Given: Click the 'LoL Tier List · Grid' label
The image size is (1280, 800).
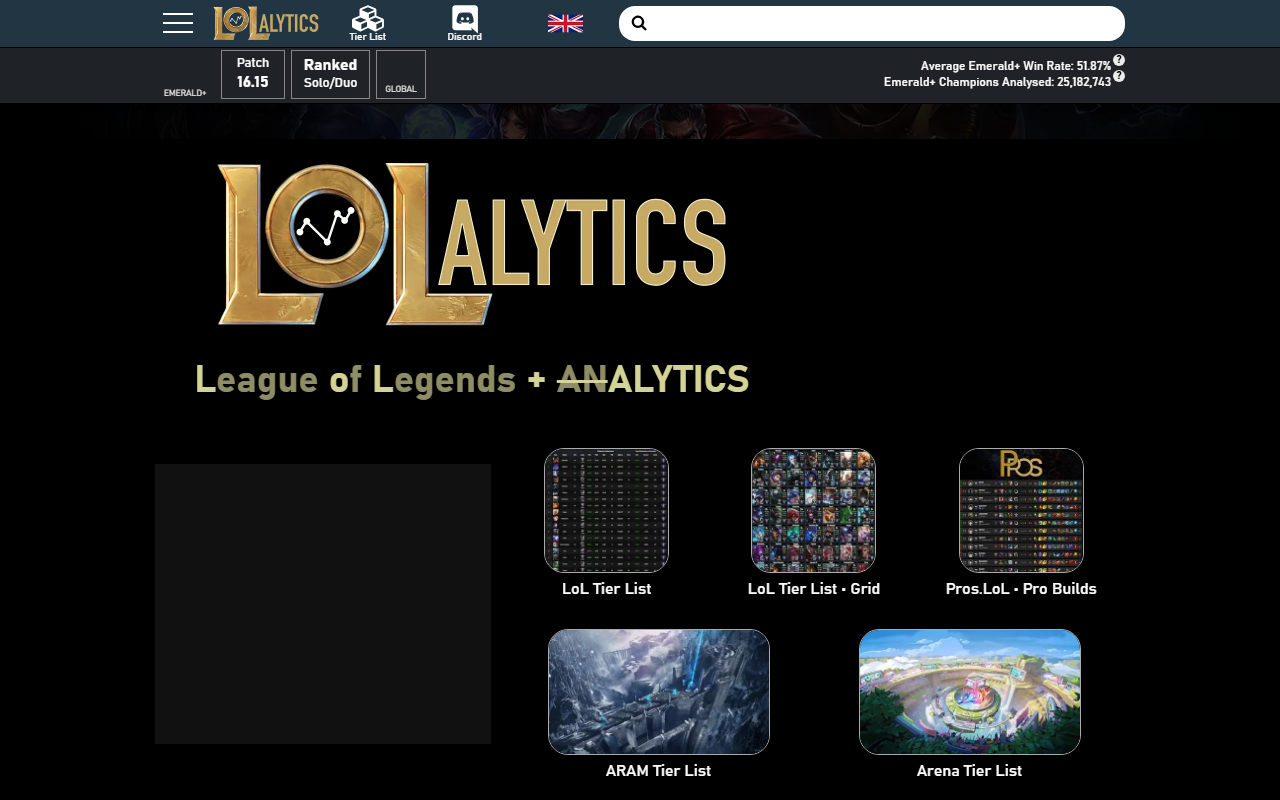Looking at the screenshot, I should click(x=814, y=589).
